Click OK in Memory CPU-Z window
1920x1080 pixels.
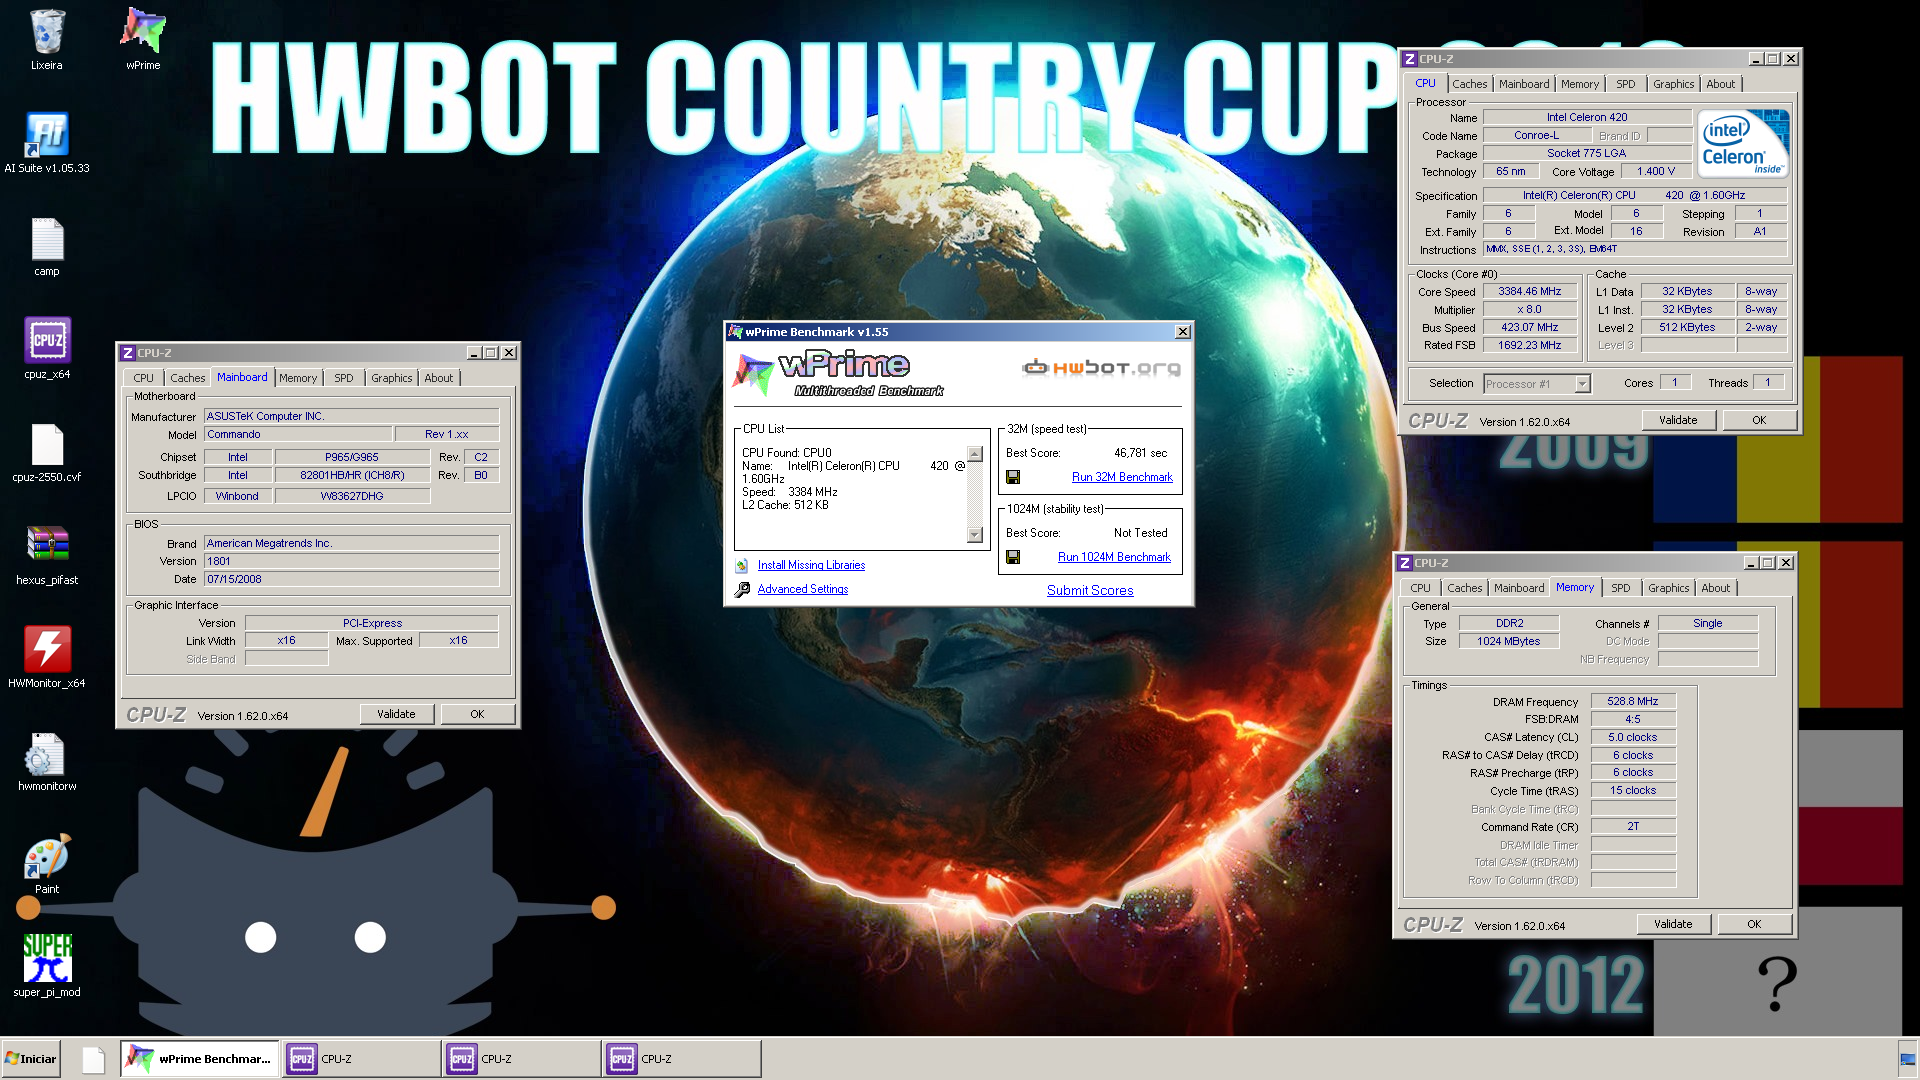click(1754, 924)
